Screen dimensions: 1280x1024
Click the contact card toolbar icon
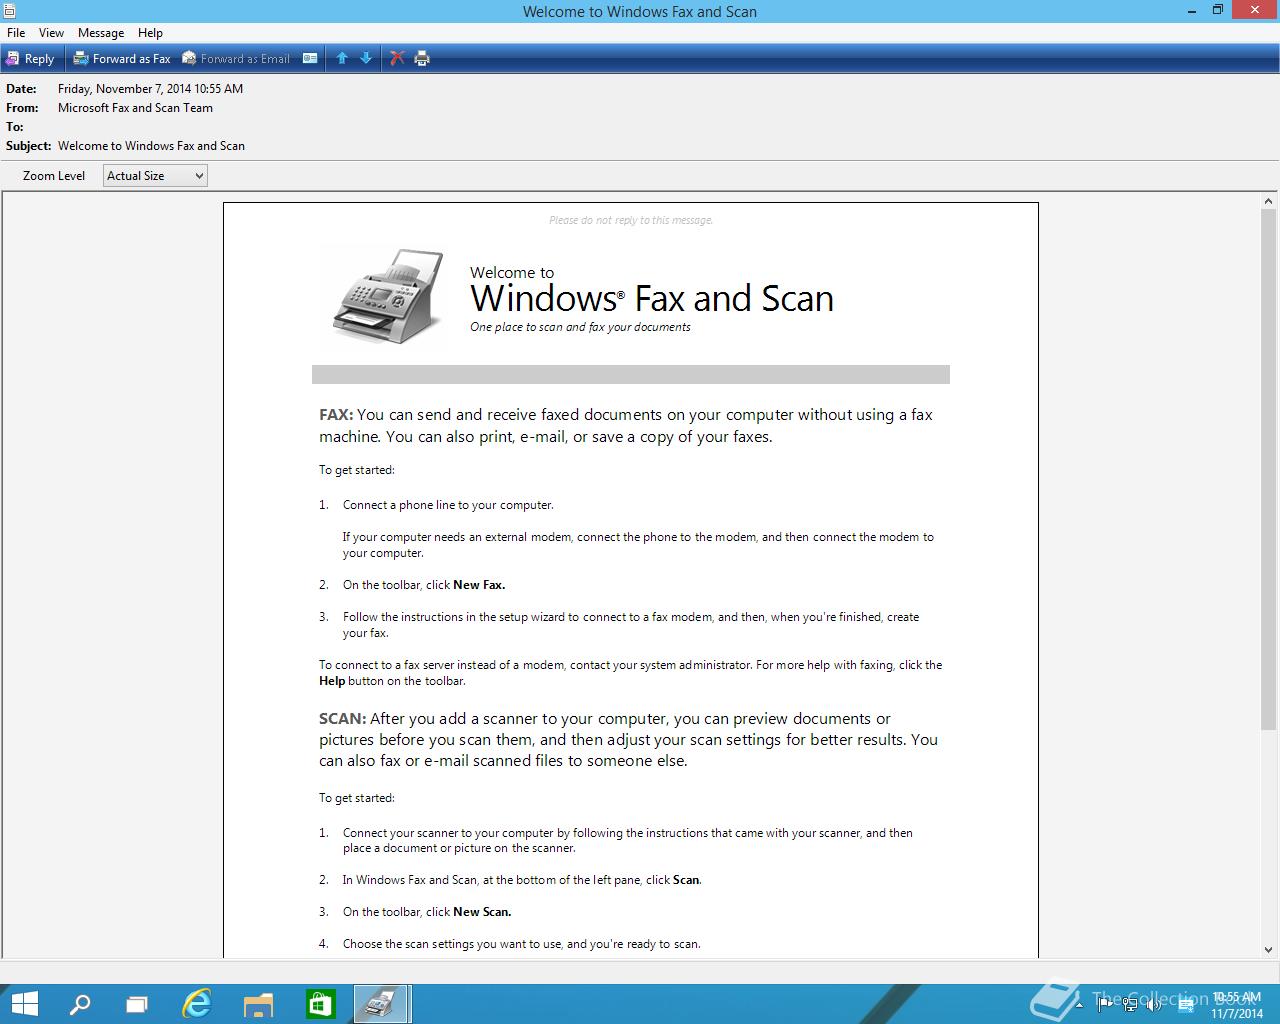310,59
